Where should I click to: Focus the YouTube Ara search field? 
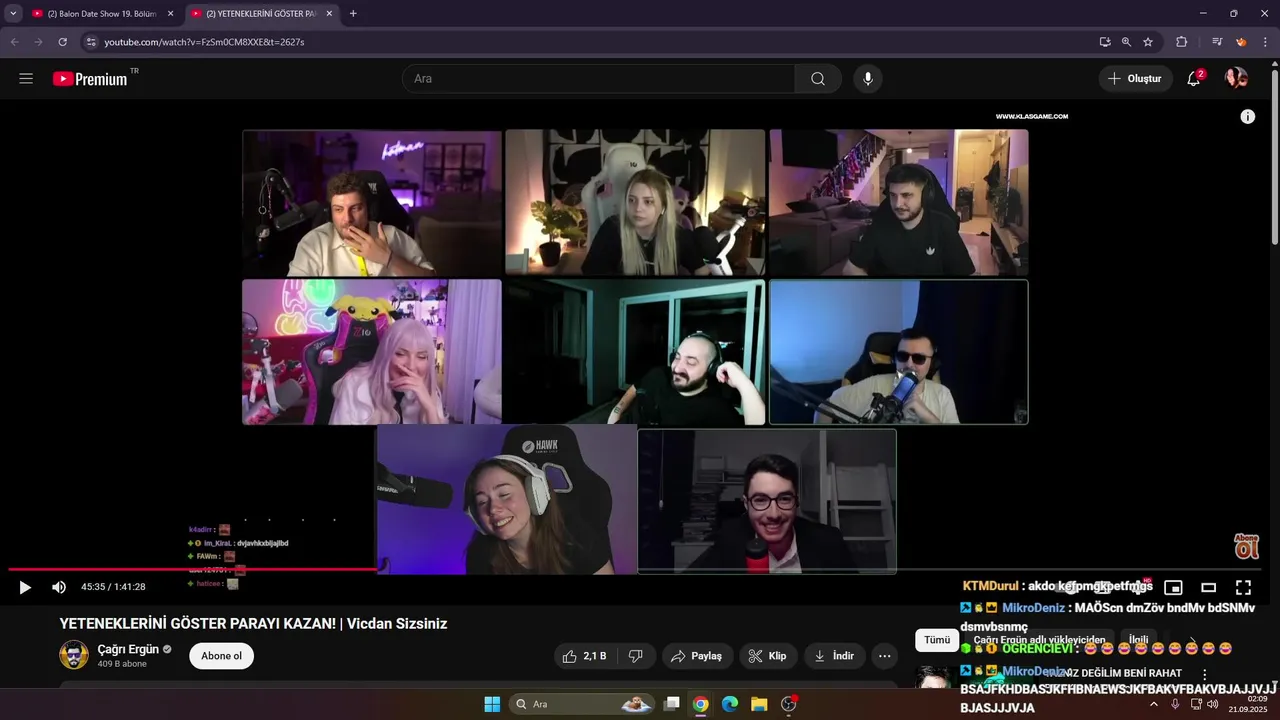598,79
